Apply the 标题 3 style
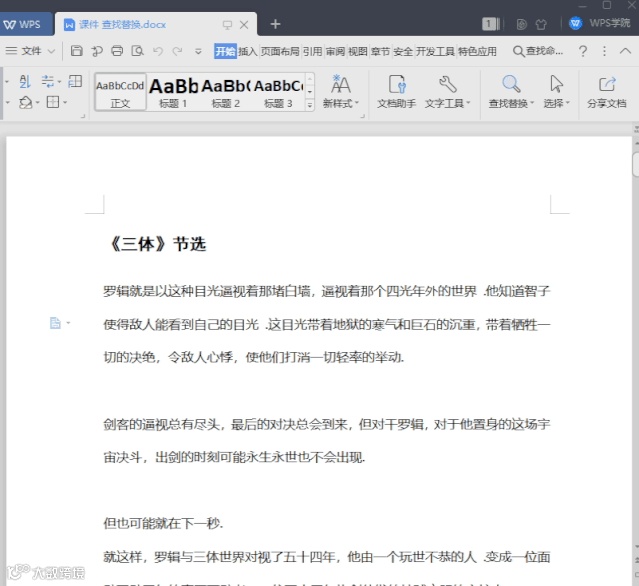This screenshot has width=639, height=586. click(278, 92)
